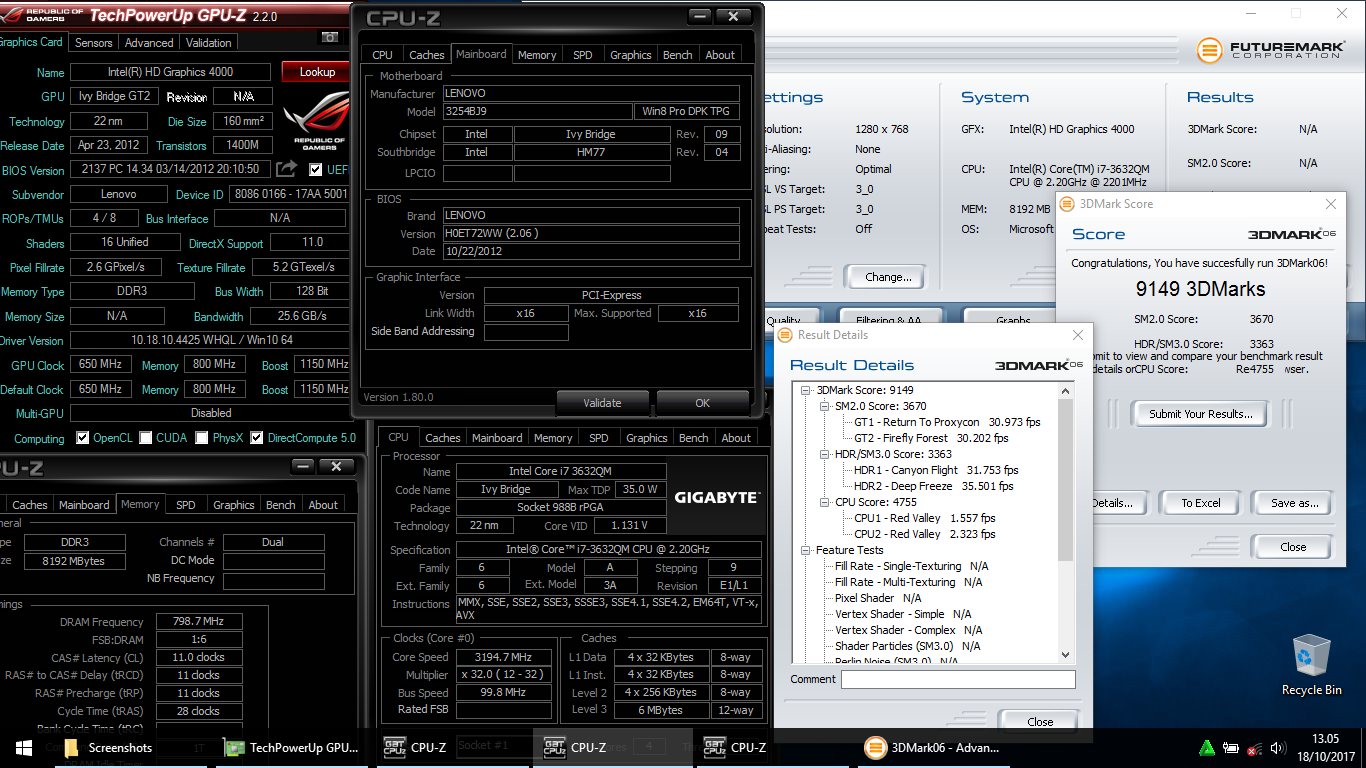Click the GPU-Z screenshot camera icon
The width and height of the screenshot is (1366, 768).
[329, 38]
